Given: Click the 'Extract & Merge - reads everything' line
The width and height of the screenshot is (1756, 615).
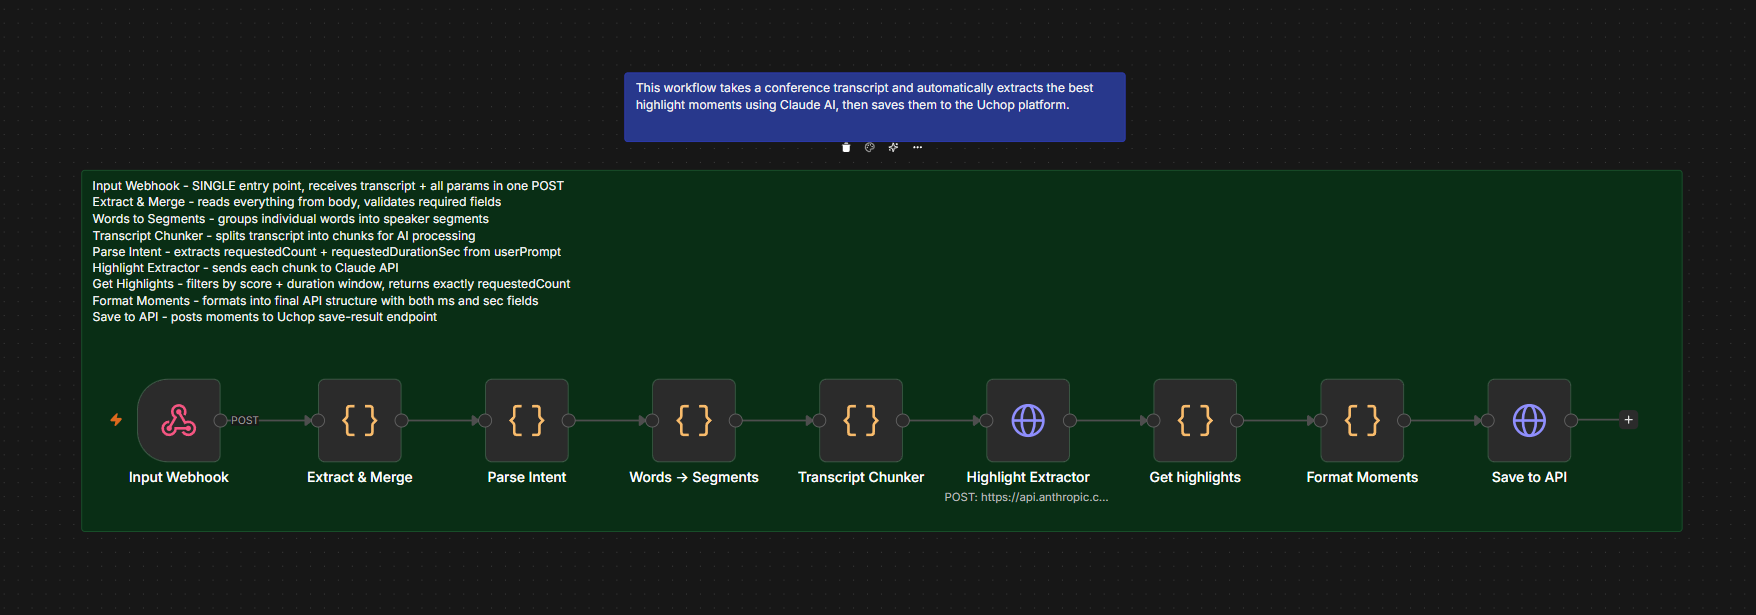Looking at the screenshot, I should 297,202.
